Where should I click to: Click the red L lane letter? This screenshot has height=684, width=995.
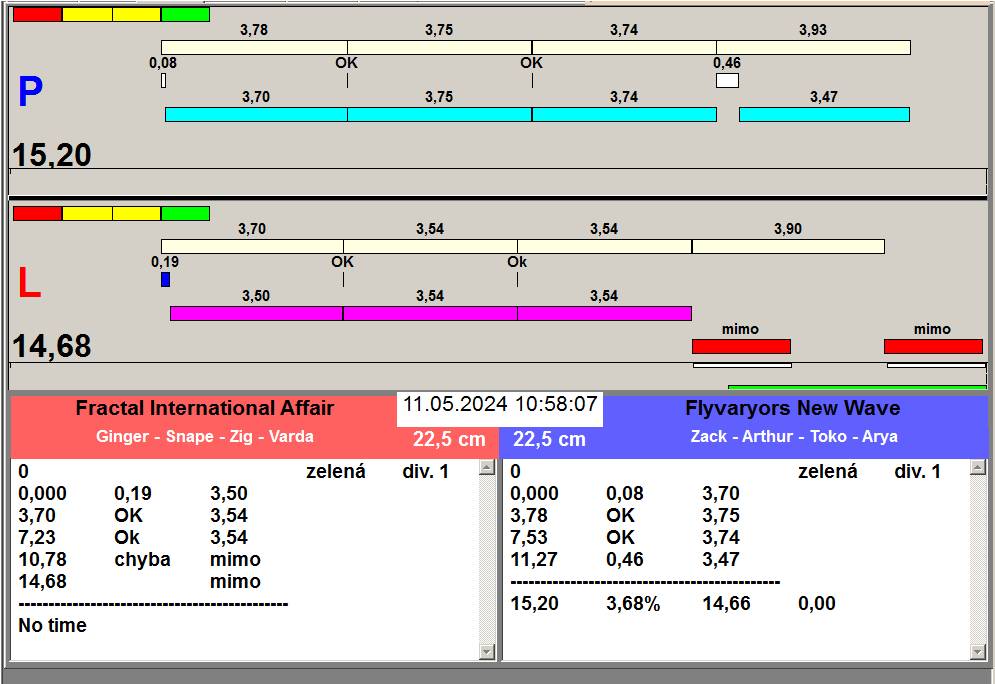click(x=30, y=285)
